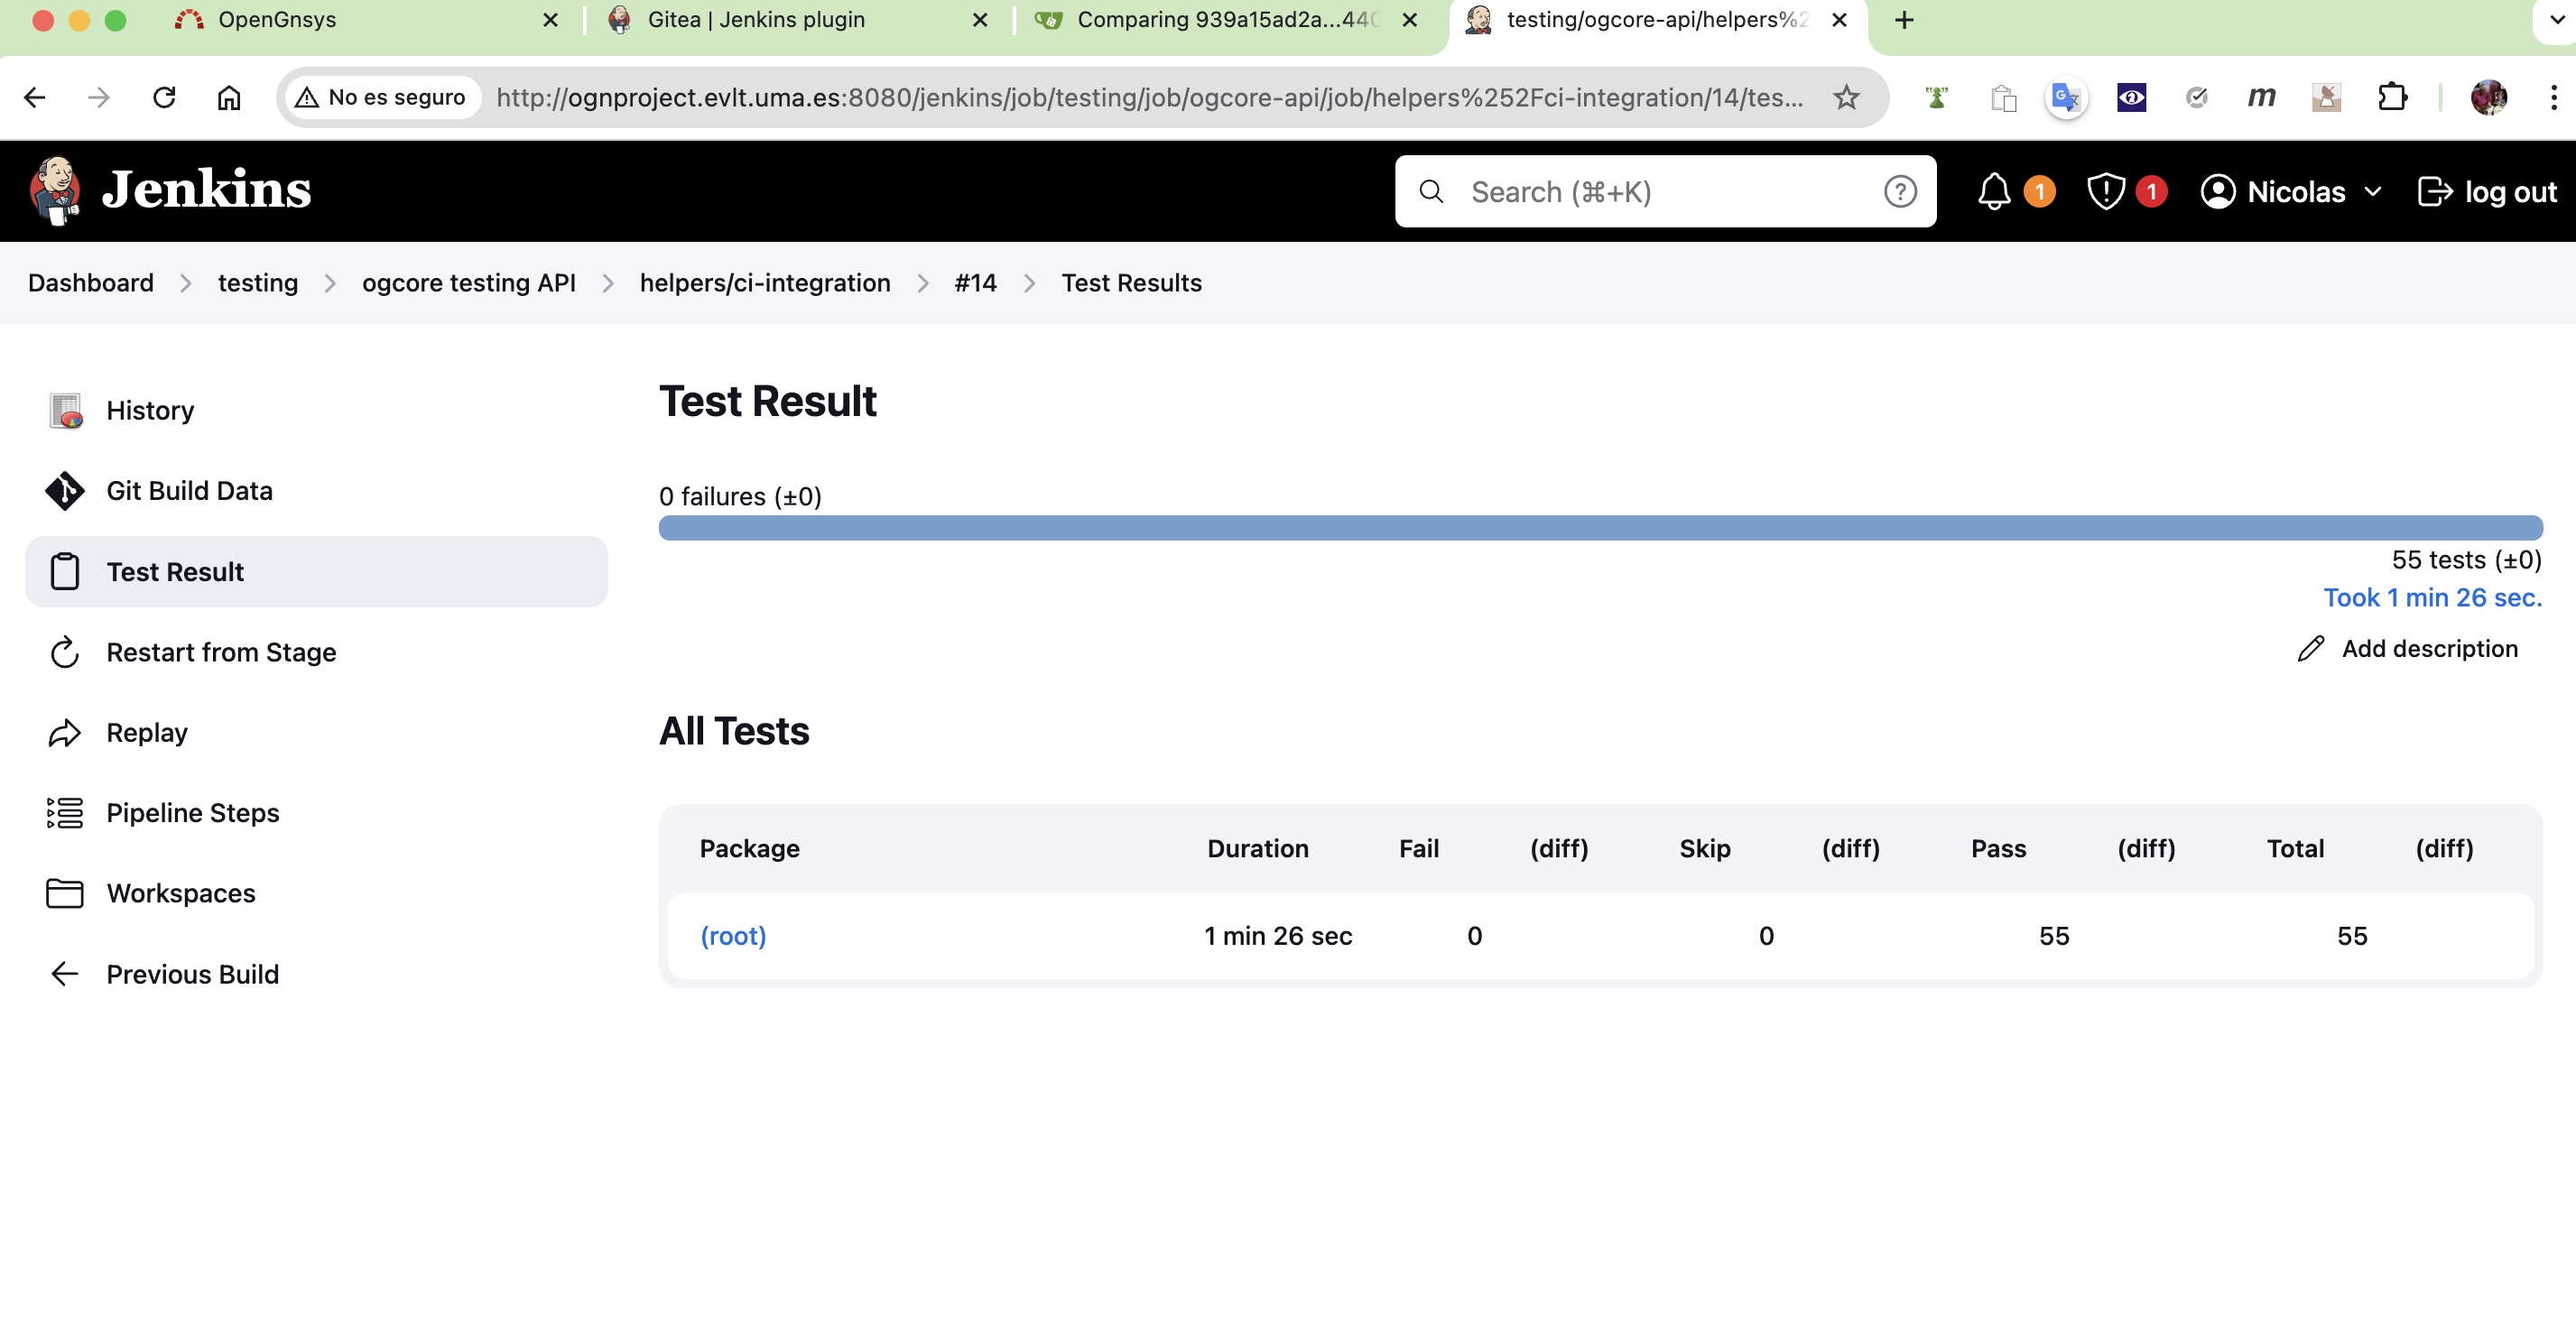Sort by the Duration column header
Image resolution: width=2576 pixels, height=1341 pixels.
coord(1258,849)
